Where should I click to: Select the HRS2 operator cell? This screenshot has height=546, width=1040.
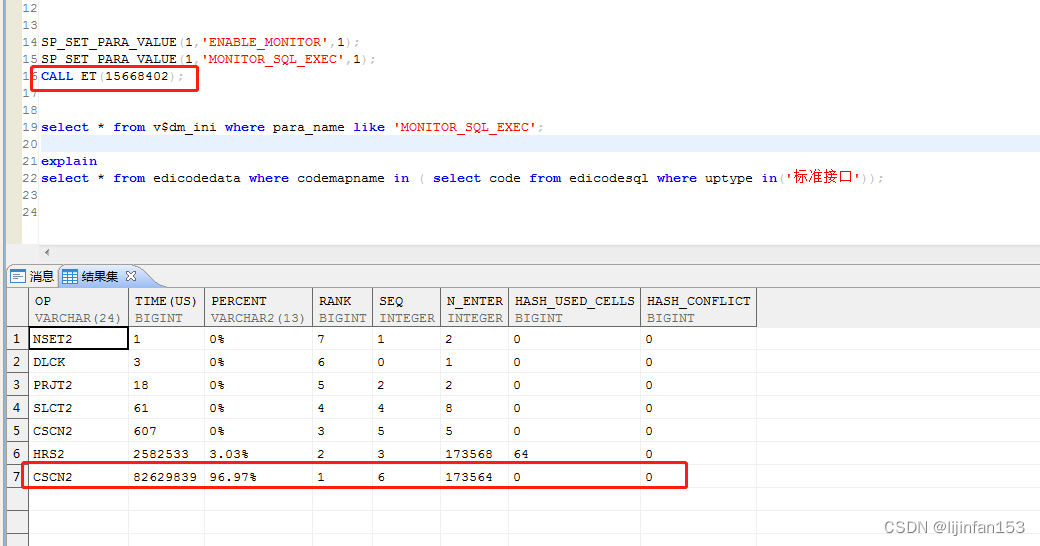(x=78, y=454)
